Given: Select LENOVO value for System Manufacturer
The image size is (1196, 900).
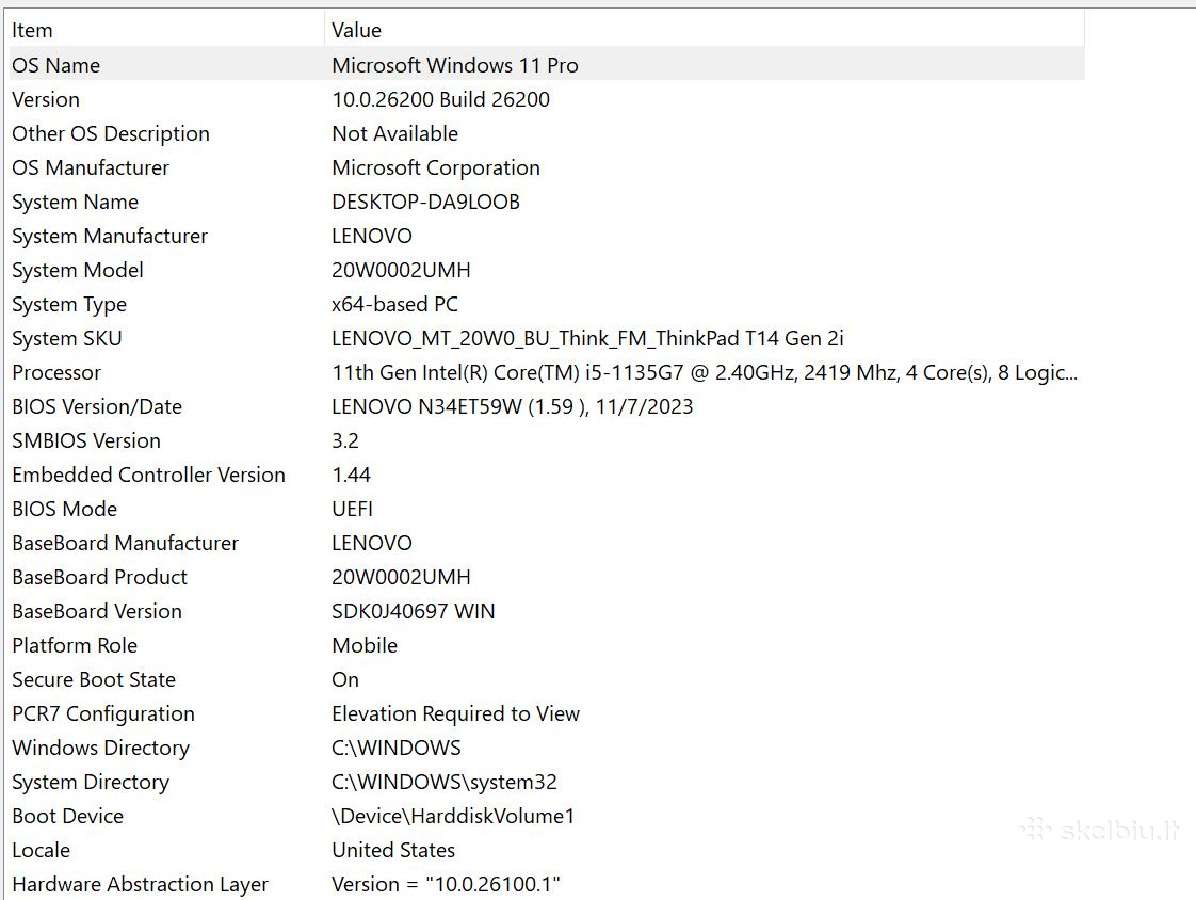Looking at the screenshot, I should [x=371, y=236].
